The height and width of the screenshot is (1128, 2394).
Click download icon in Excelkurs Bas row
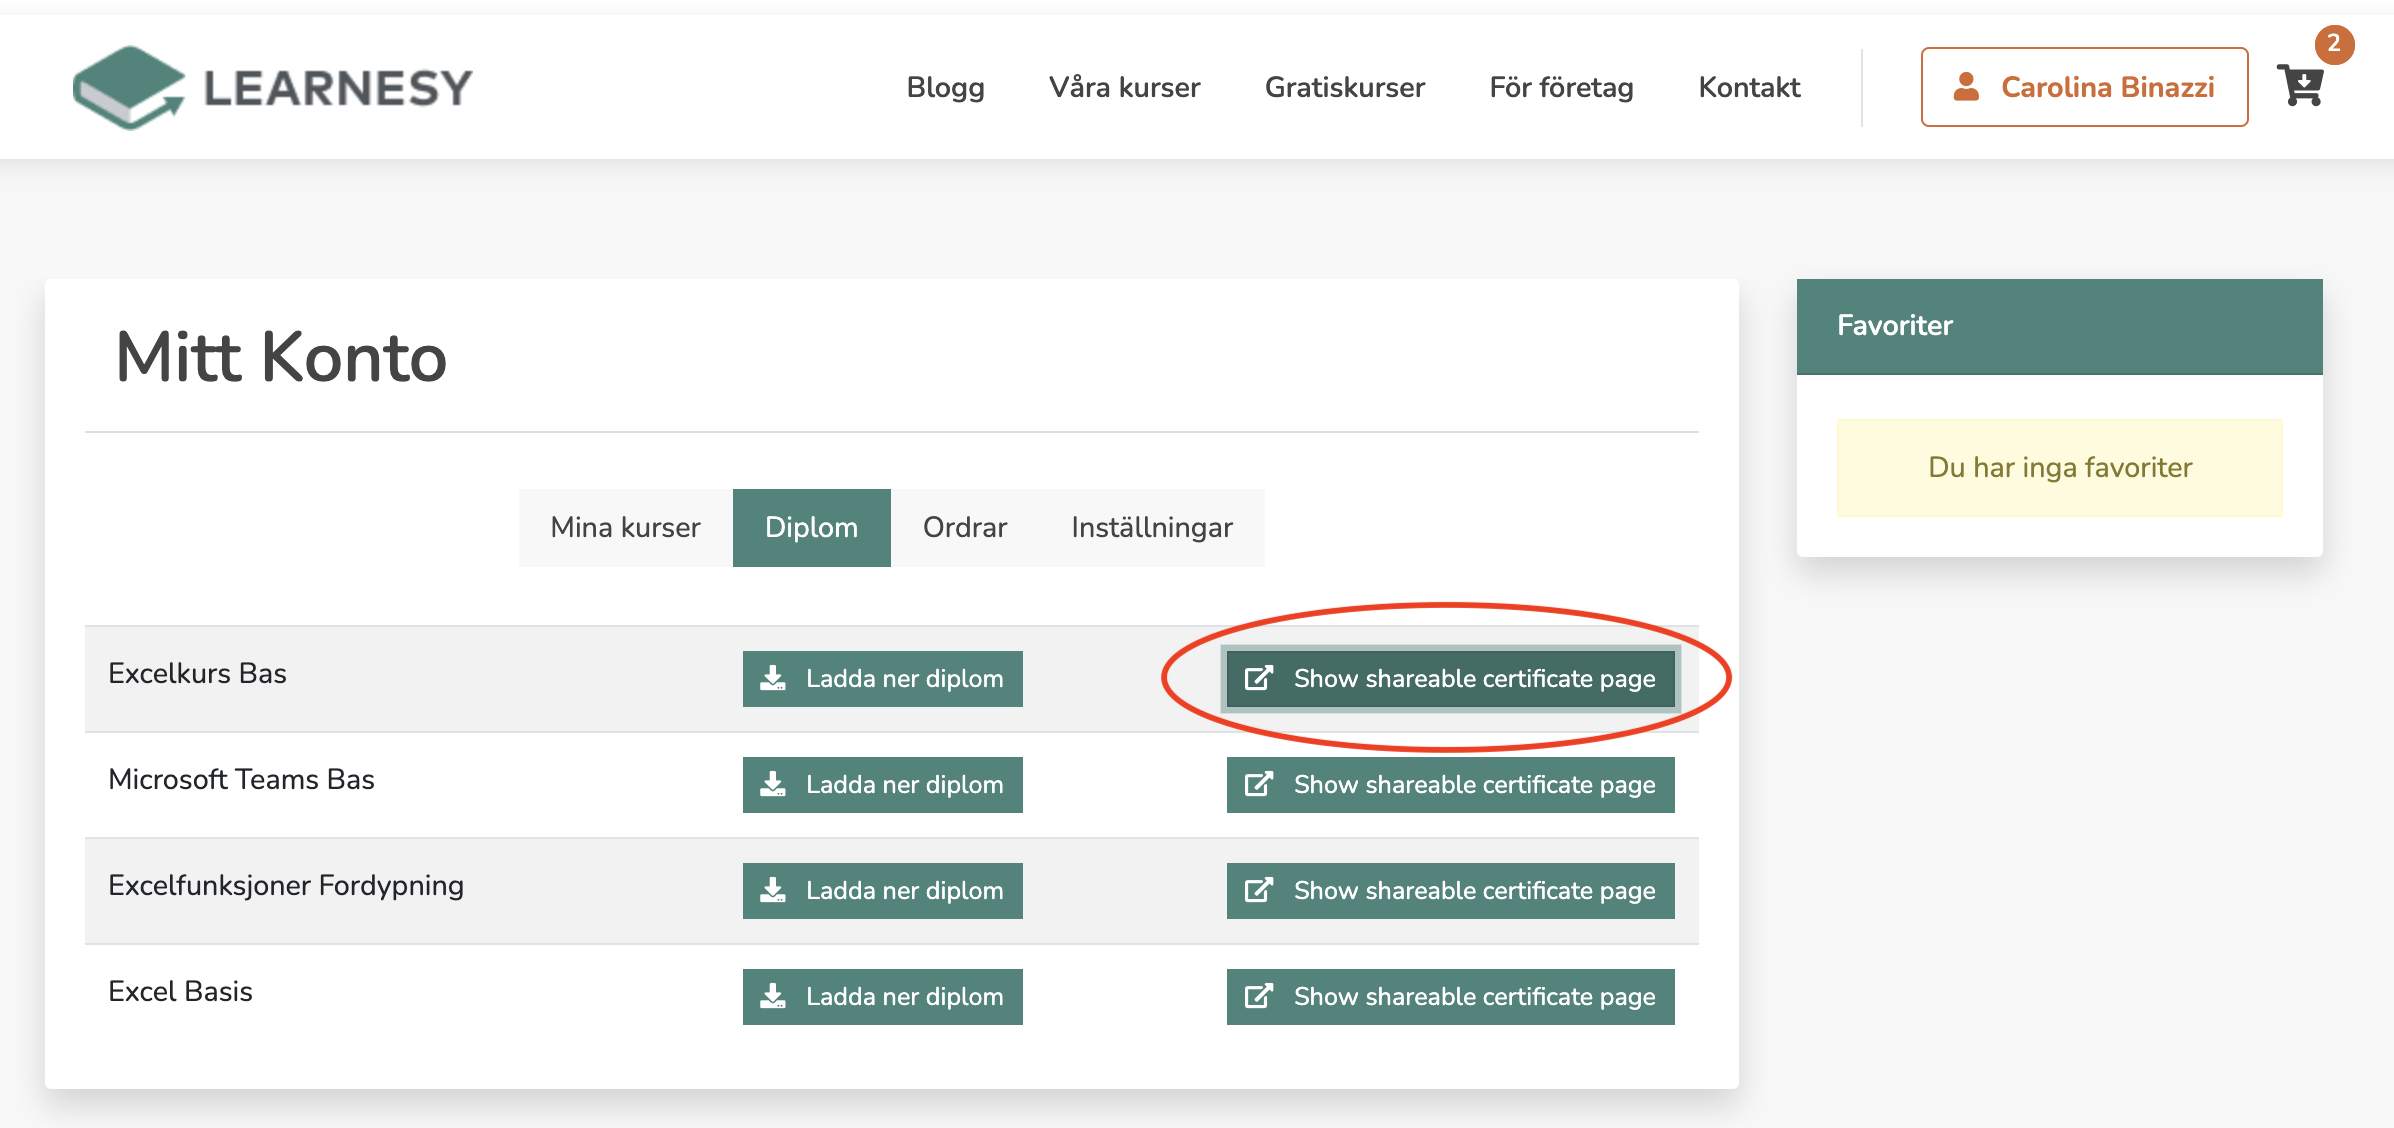tap(773, 678)
